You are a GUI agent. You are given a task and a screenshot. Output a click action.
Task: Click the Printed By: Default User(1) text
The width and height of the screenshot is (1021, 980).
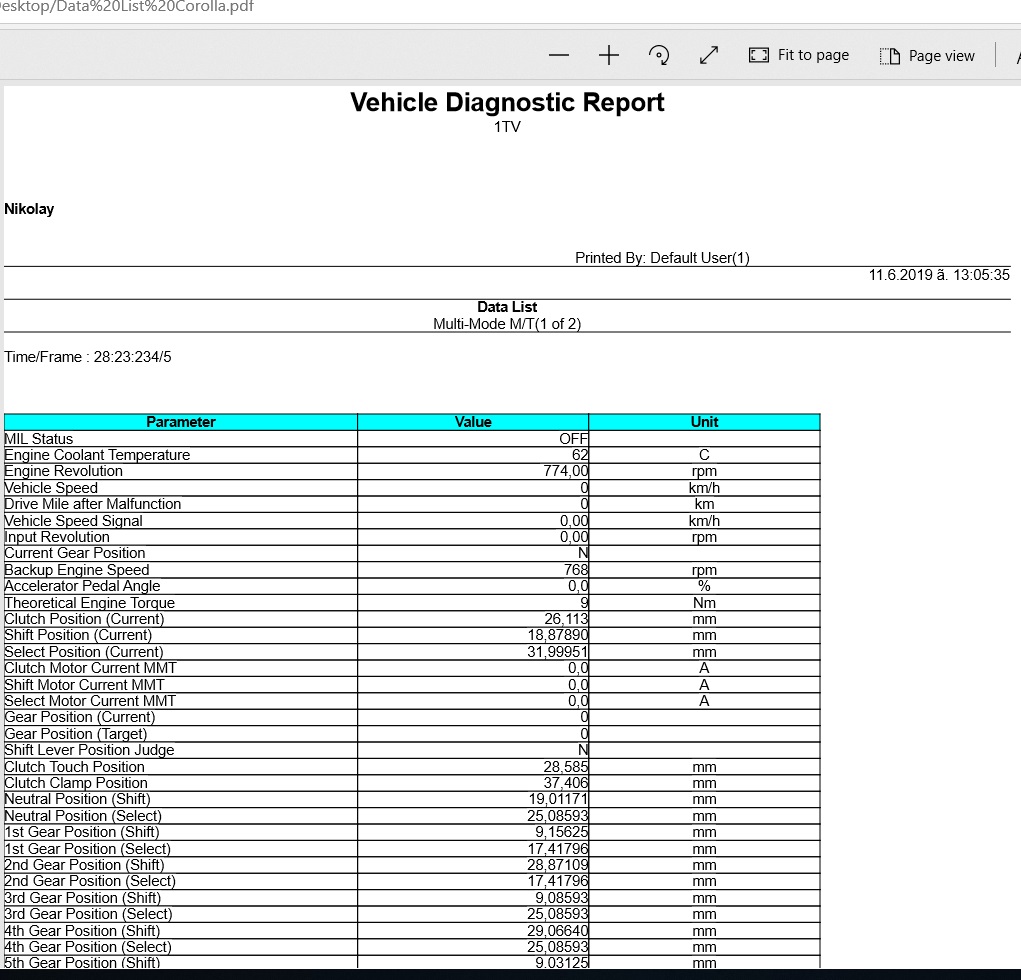[x=662, y=258]
